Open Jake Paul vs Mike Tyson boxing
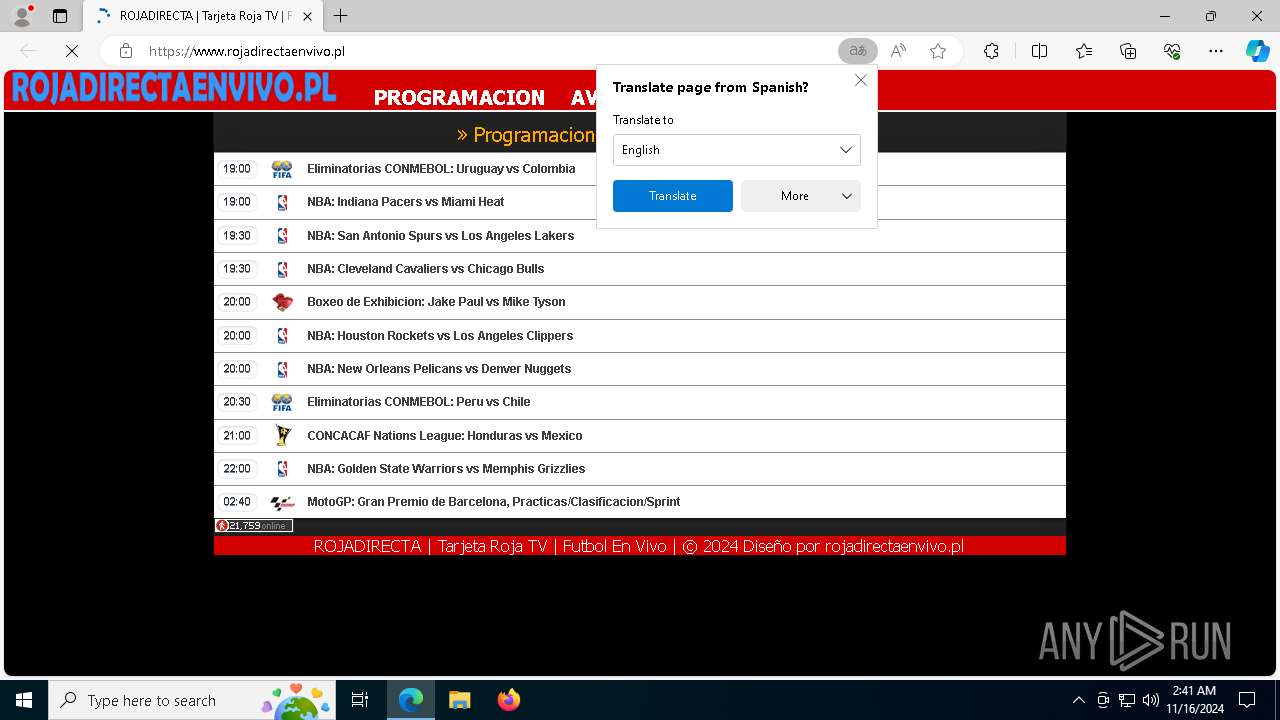Viewport: 1280px width, 720px height. click(x=436, y=302)
